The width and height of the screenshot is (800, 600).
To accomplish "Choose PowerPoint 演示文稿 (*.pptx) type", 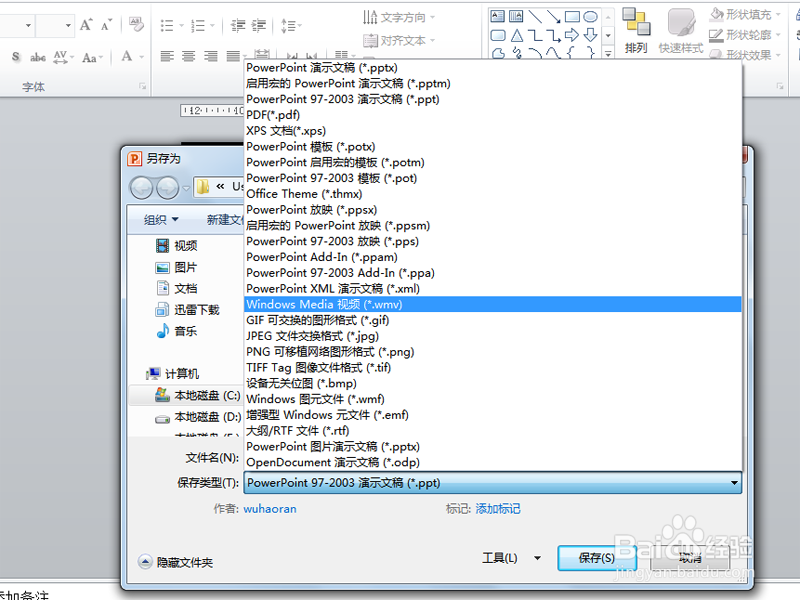I will coord(493,68).
